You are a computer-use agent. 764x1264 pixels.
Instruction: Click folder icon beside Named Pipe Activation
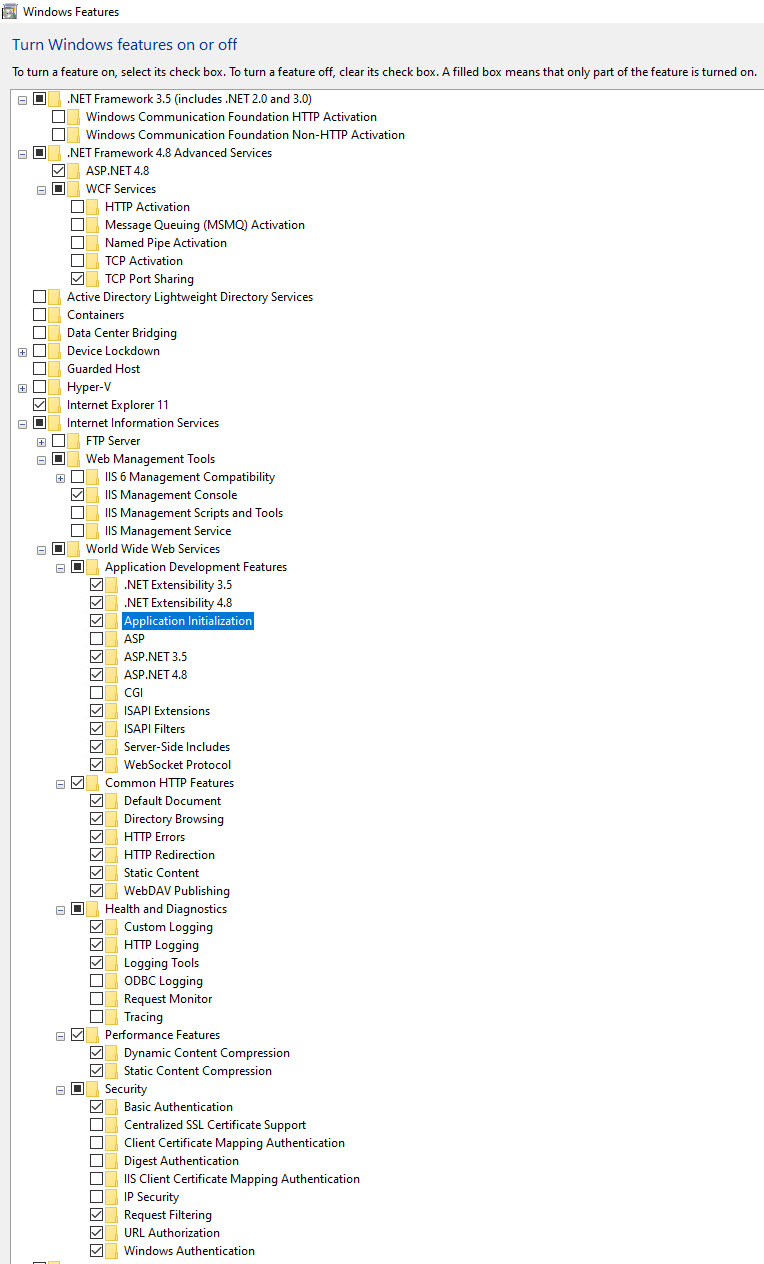[x=93, y=243]
